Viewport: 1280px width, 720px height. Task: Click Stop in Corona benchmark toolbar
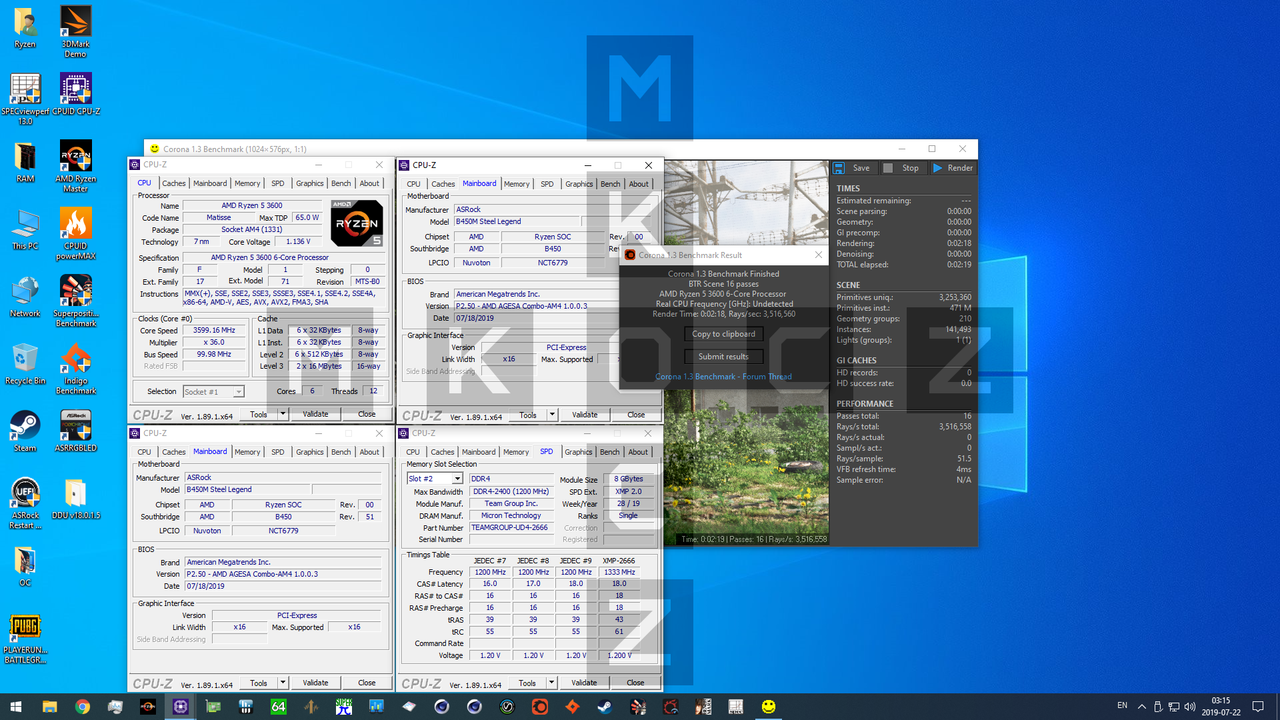(x=901, y=168)
